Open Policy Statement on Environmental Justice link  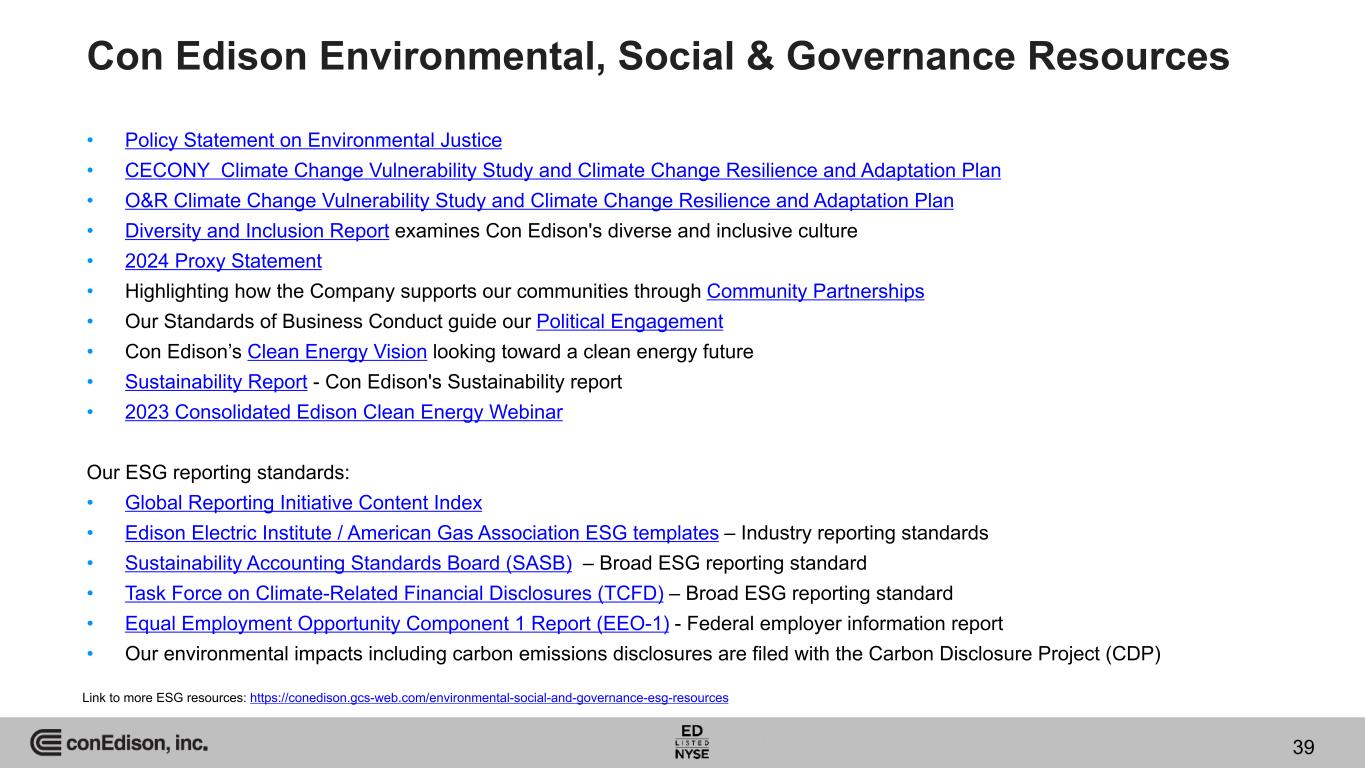[x=313, y=140]
